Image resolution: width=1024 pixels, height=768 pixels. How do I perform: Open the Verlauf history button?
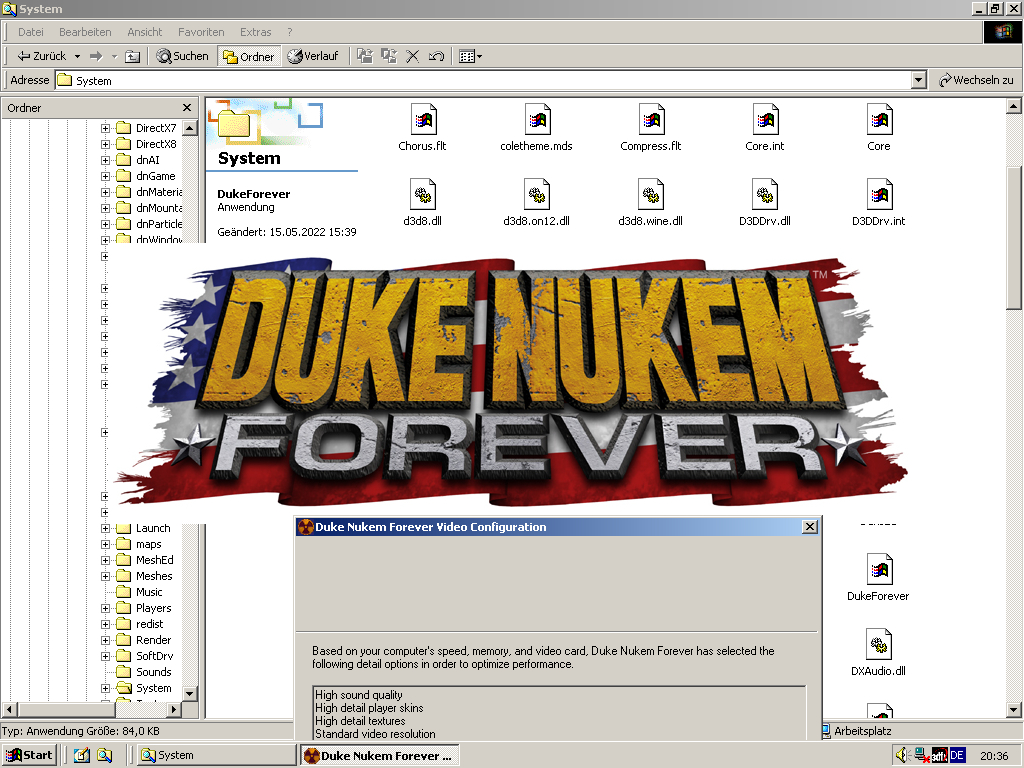point(313,56)
